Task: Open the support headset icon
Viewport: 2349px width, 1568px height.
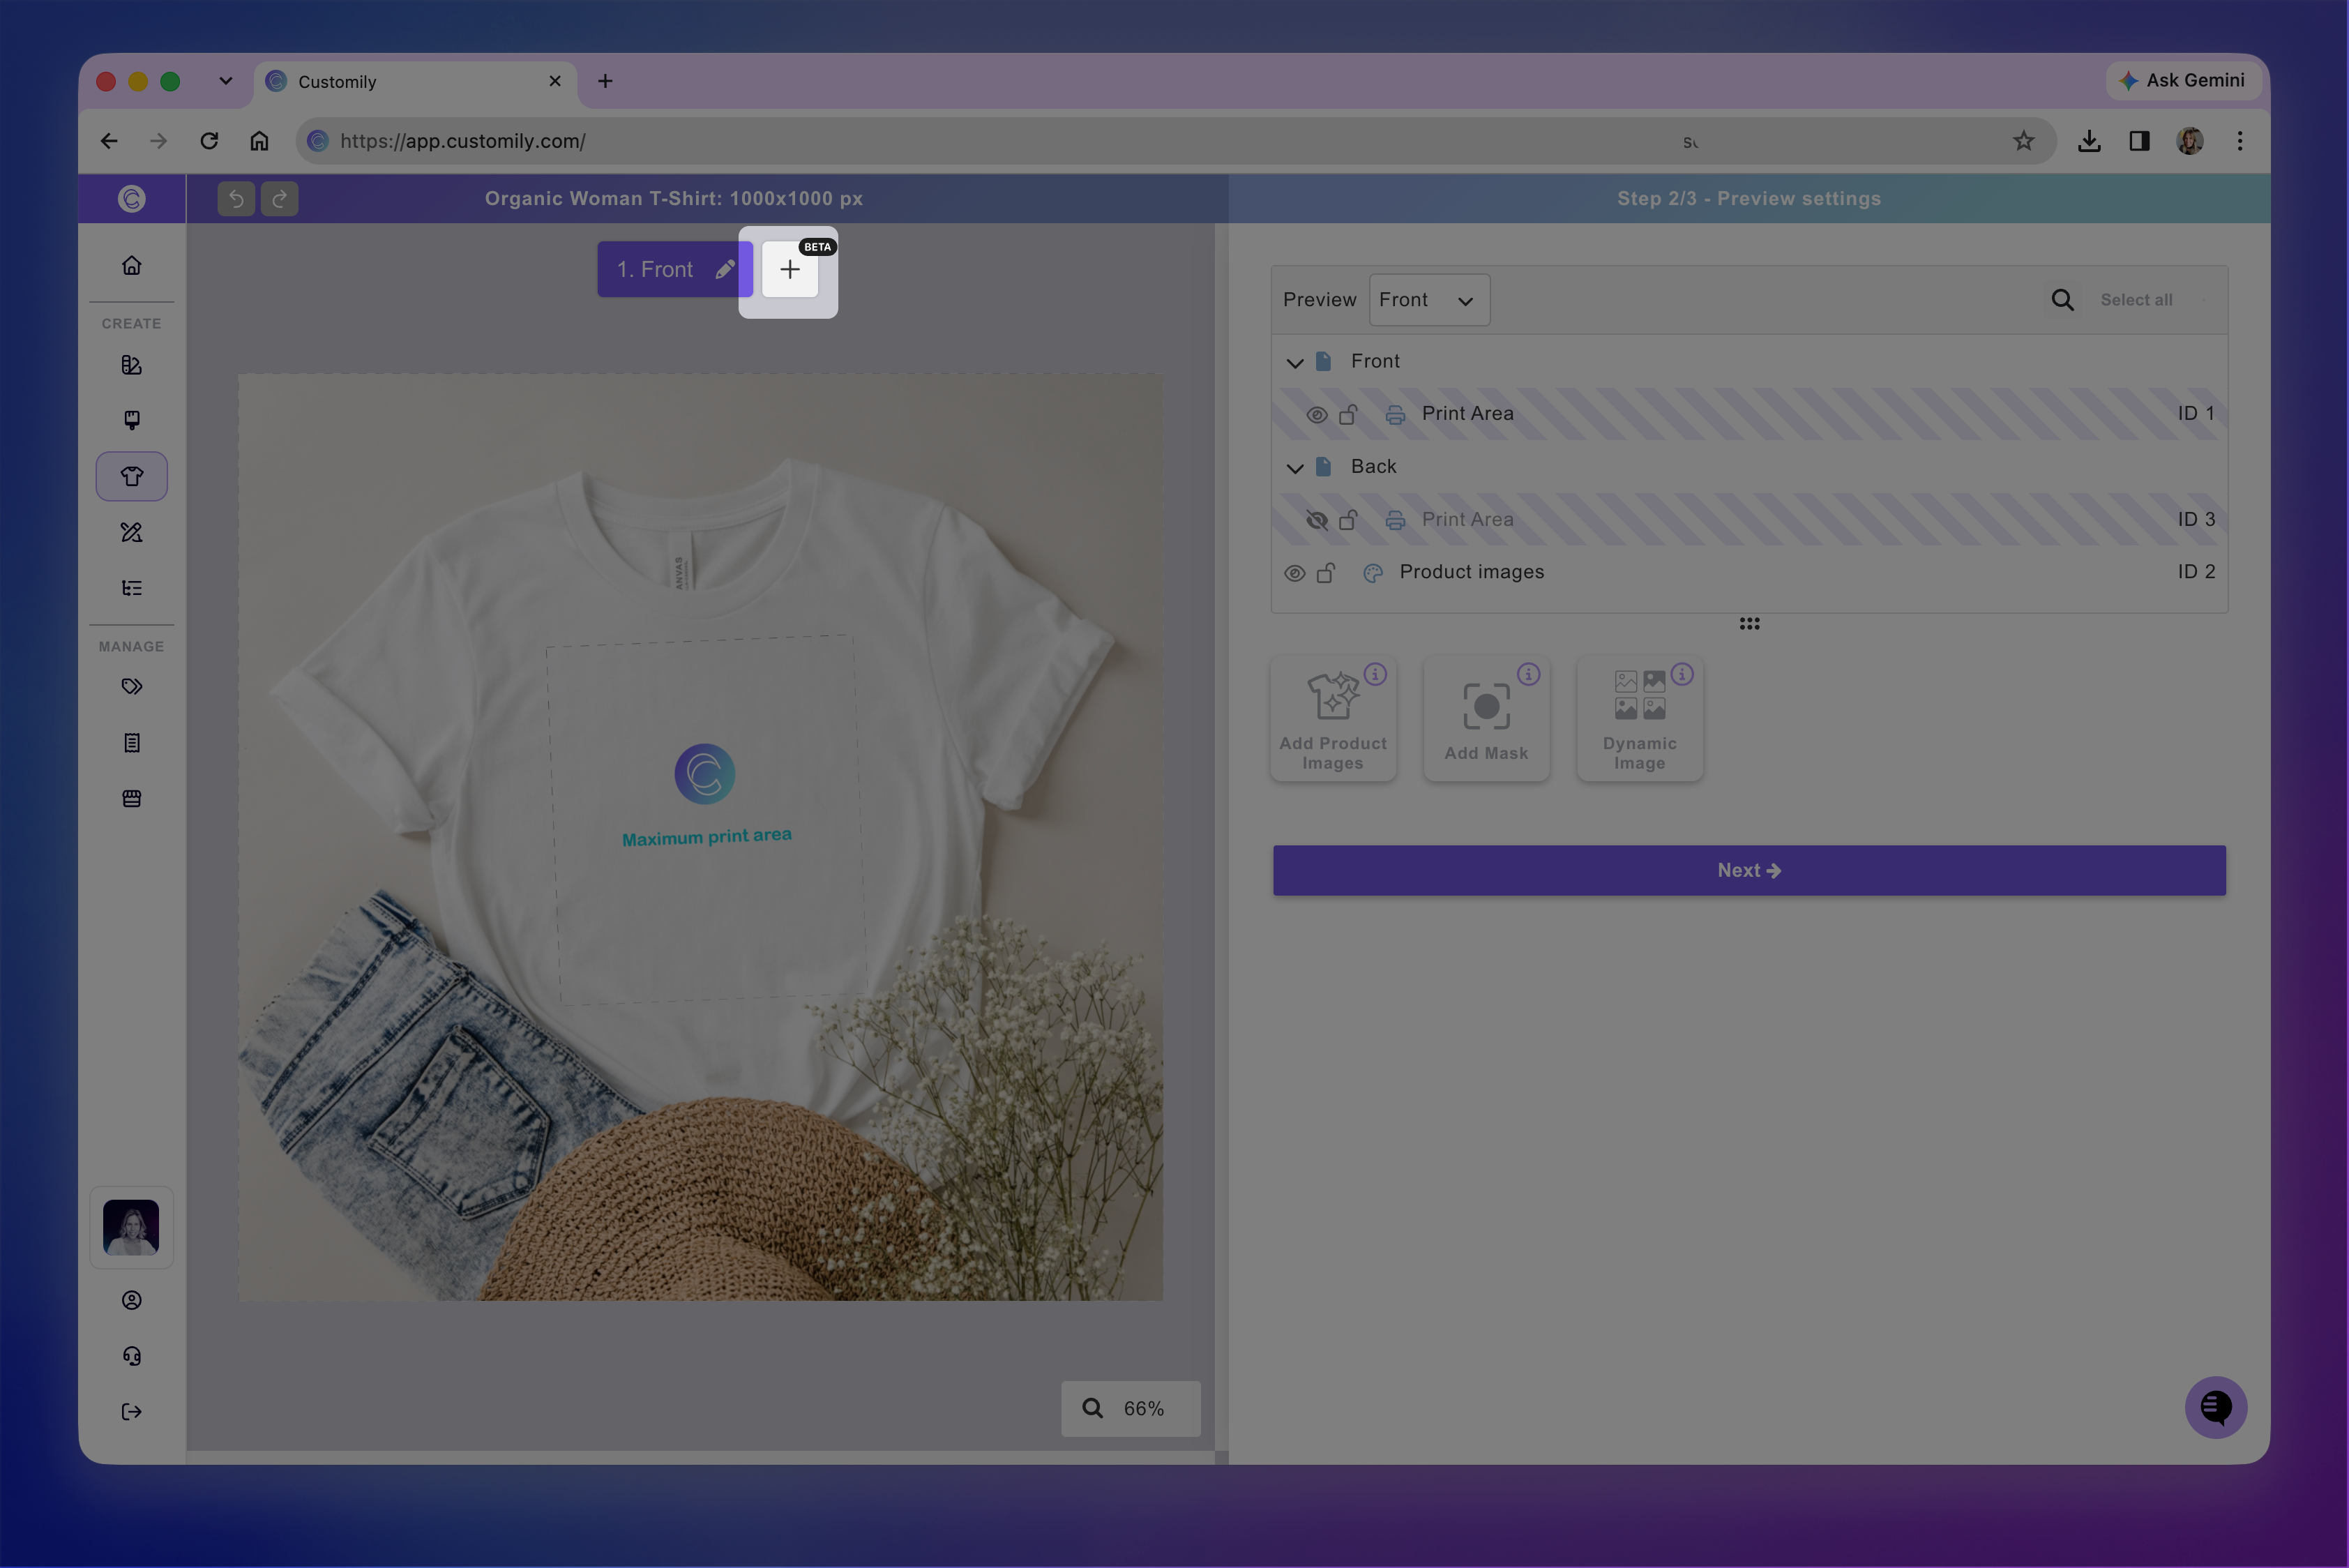Action: click(x=131, y=1356)
